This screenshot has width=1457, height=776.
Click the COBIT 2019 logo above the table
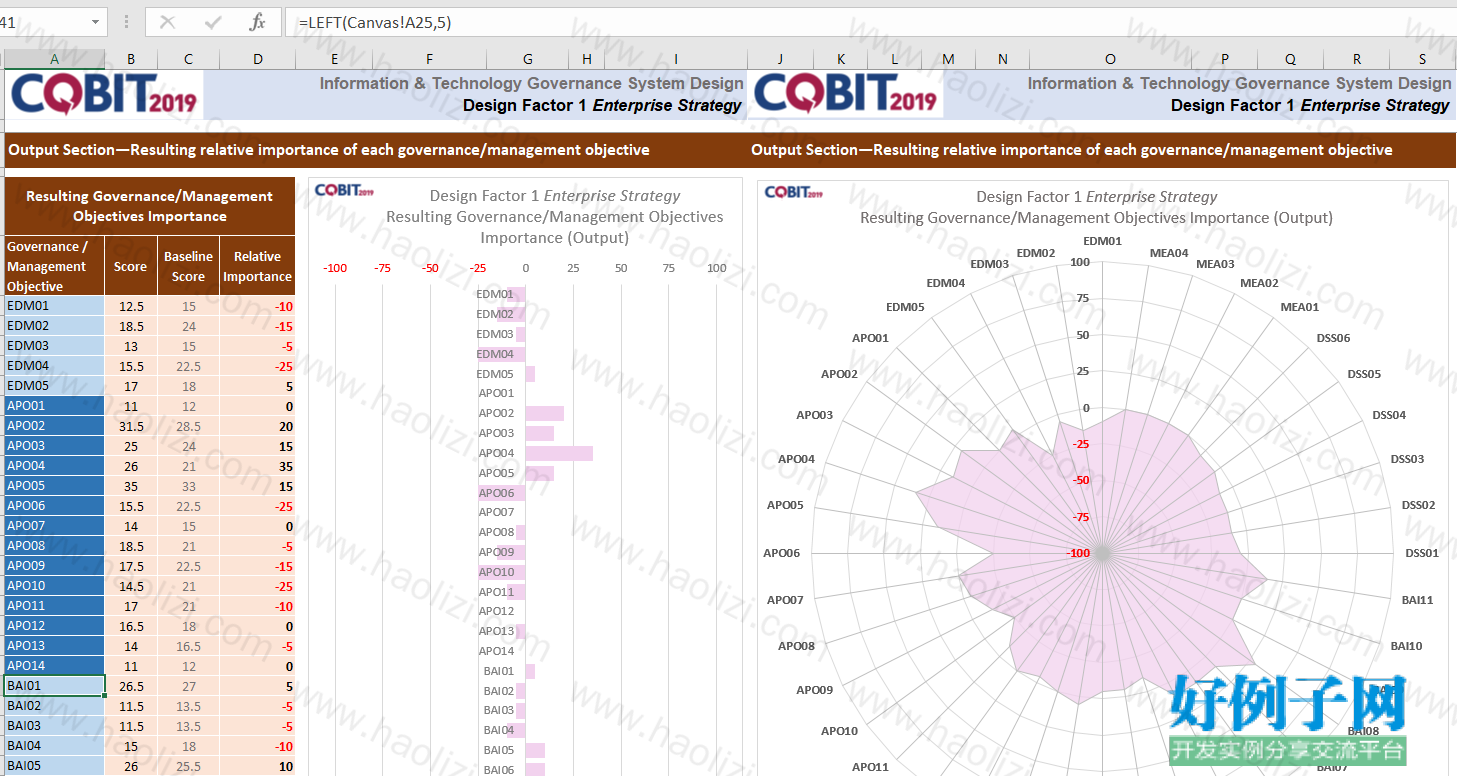click(105, 95)
